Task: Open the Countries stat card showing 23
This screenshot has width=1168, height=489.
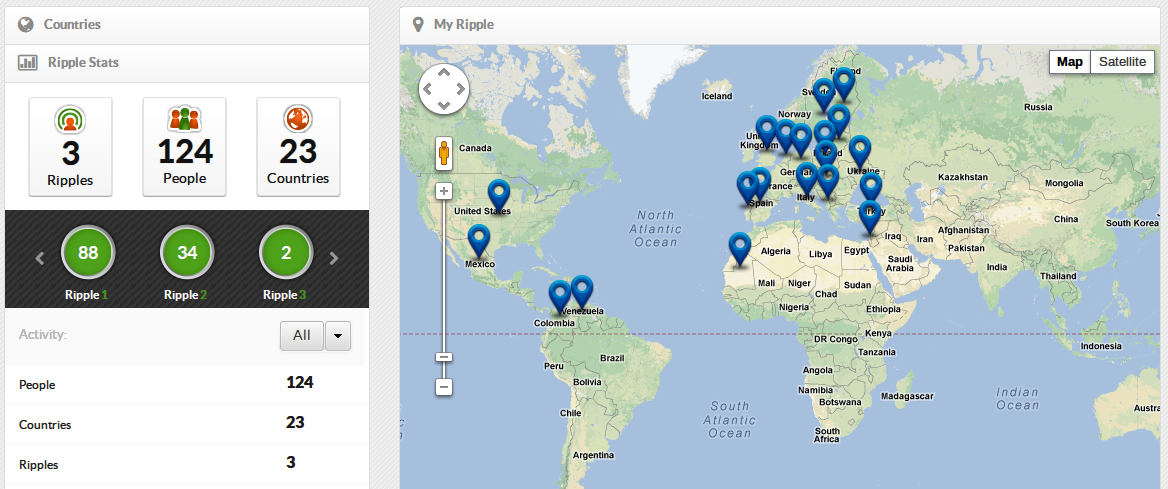Action: 298,147
